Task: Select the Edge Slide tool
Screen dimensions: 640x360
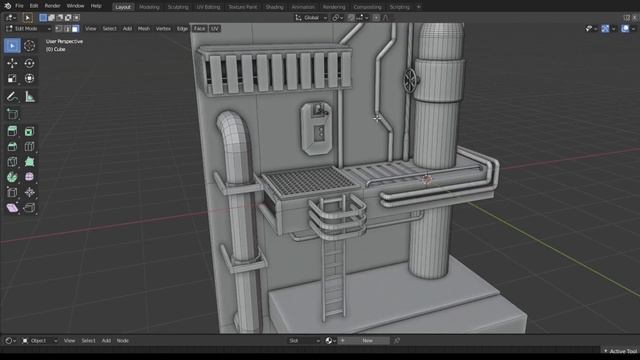Action: pyautogui.click(x=12, y=192)
